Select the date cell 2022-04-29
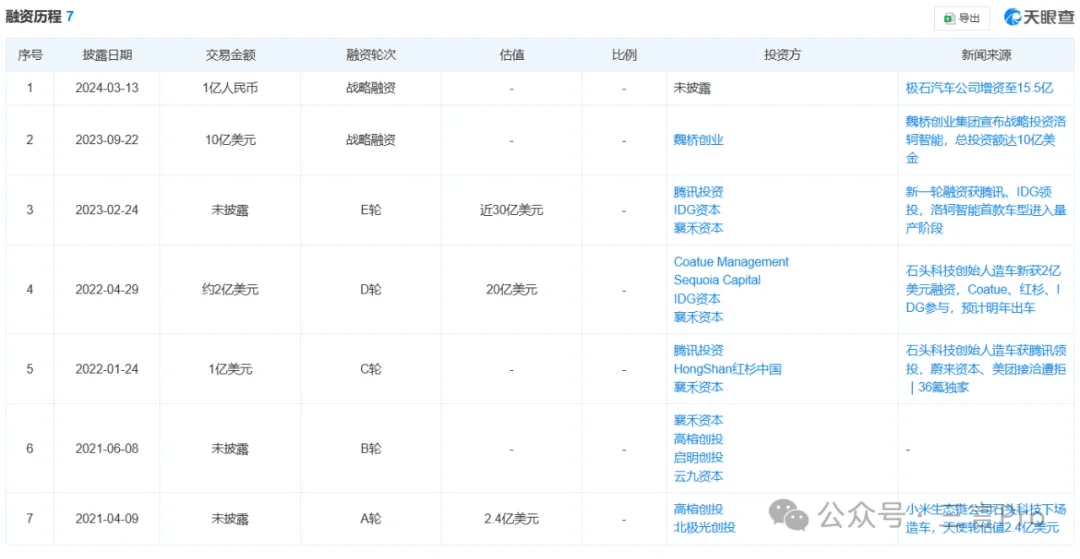 [x=107, y=290]
